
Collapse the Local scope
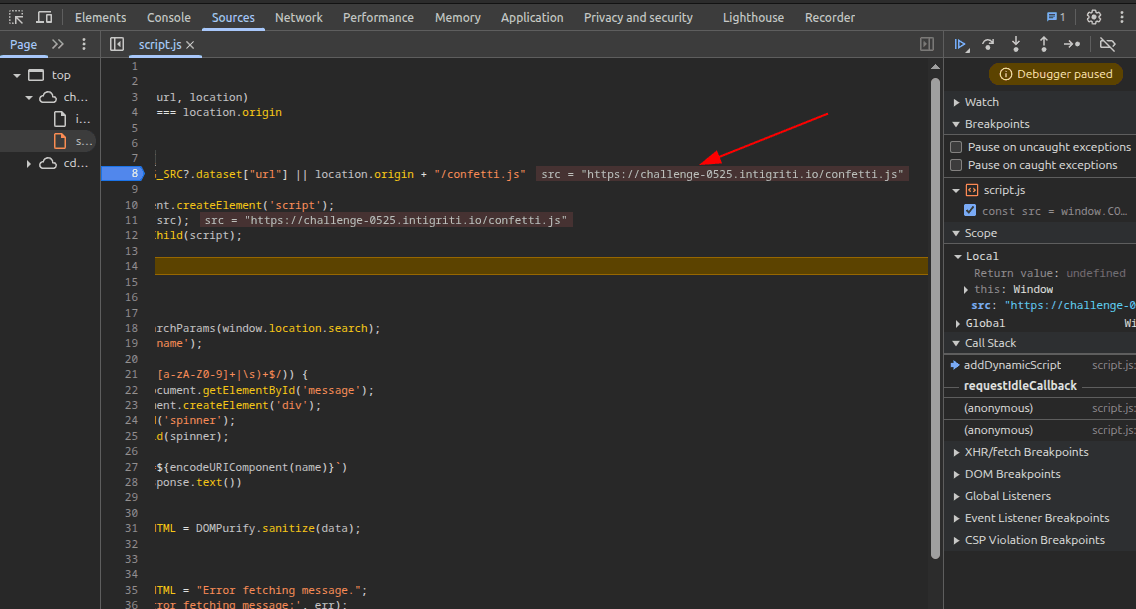point(958,256)
